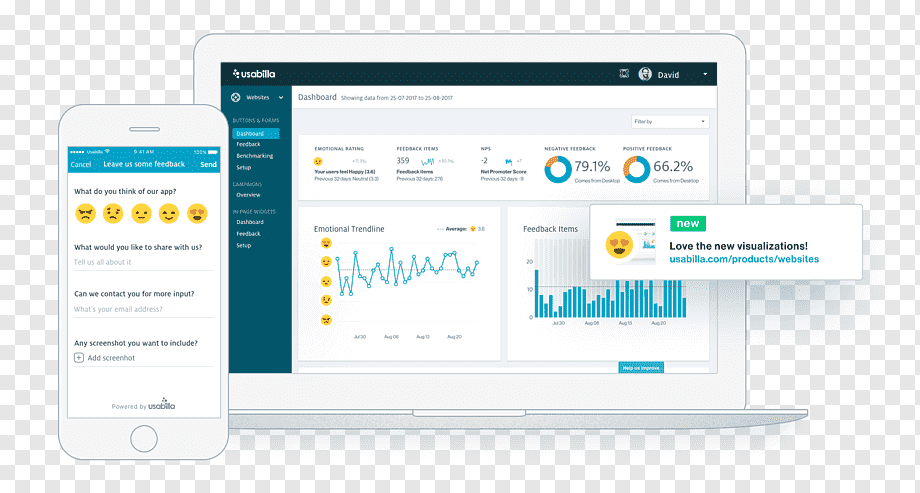Open usabilla.com/products/websites link
This screenshot has width=920, height=493.
[744, 259]
